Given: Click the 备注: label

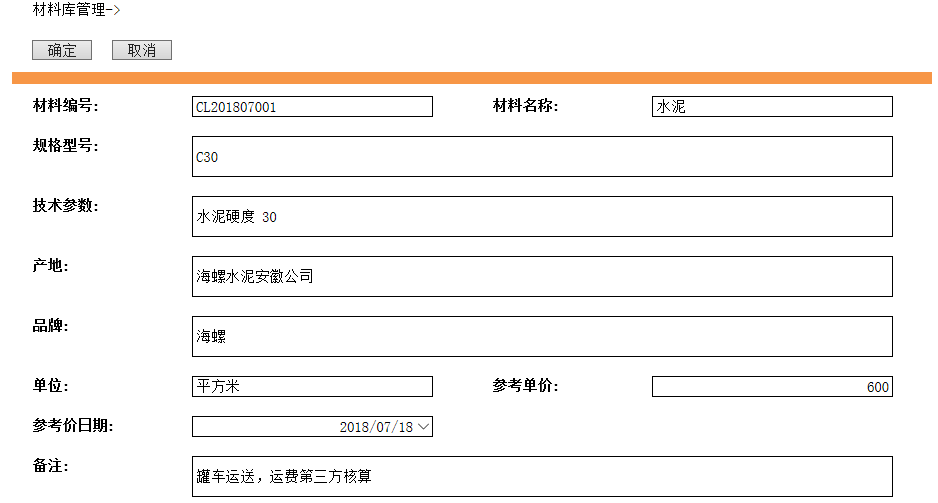Looking at the screenshot, I should [50, 466].
